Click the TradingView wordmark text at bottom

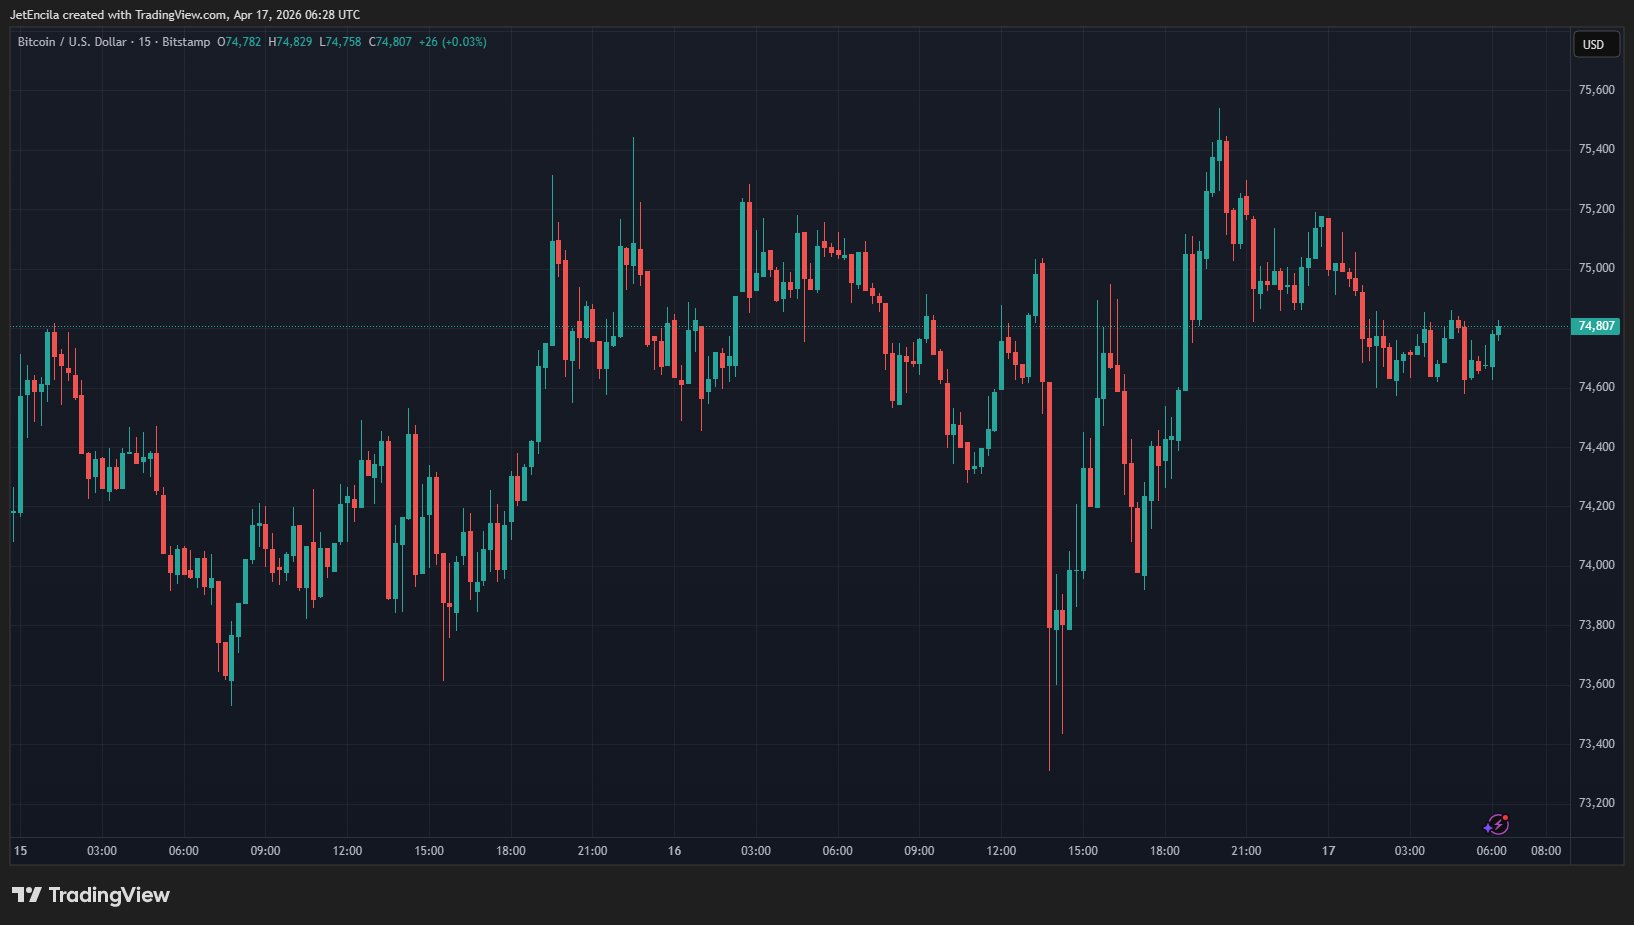pos(109,895)
